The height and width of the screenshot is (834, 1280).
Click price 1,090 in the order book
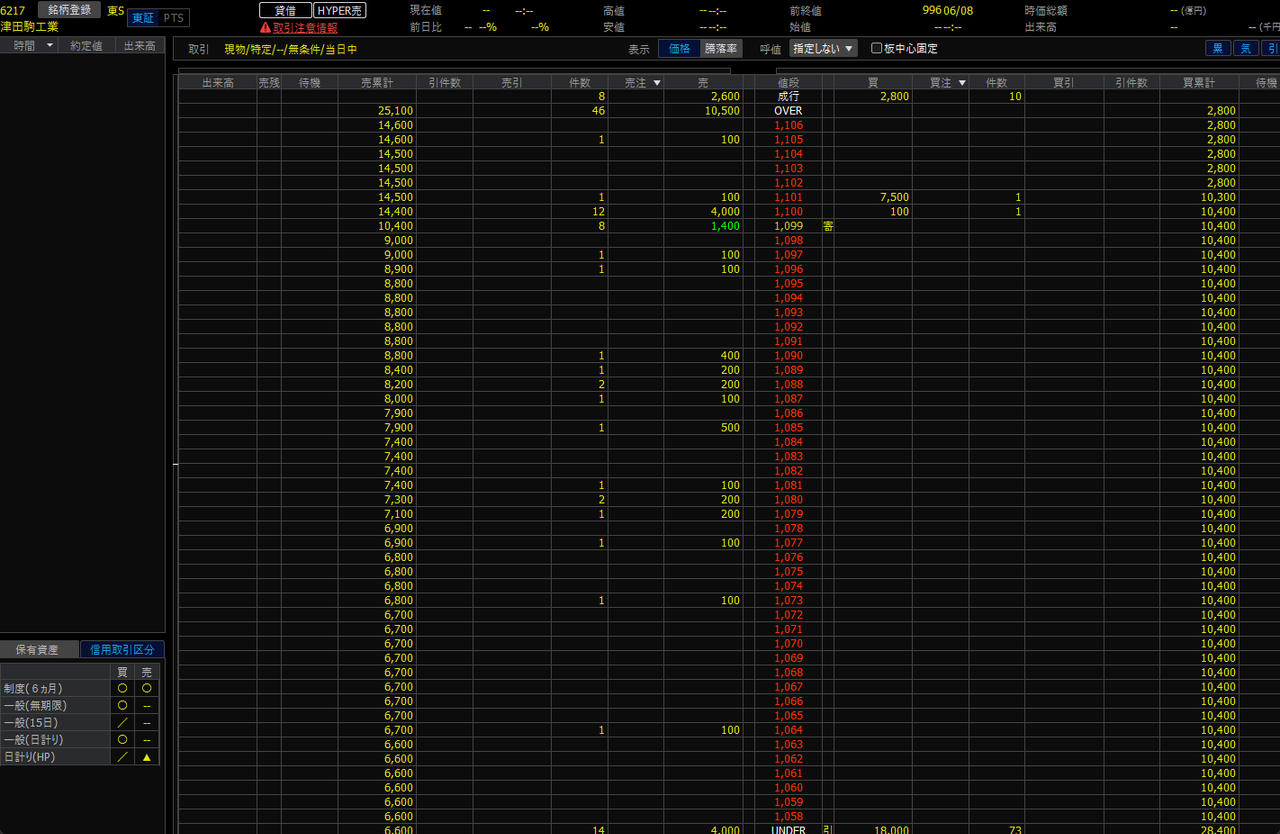coord(788,356)
